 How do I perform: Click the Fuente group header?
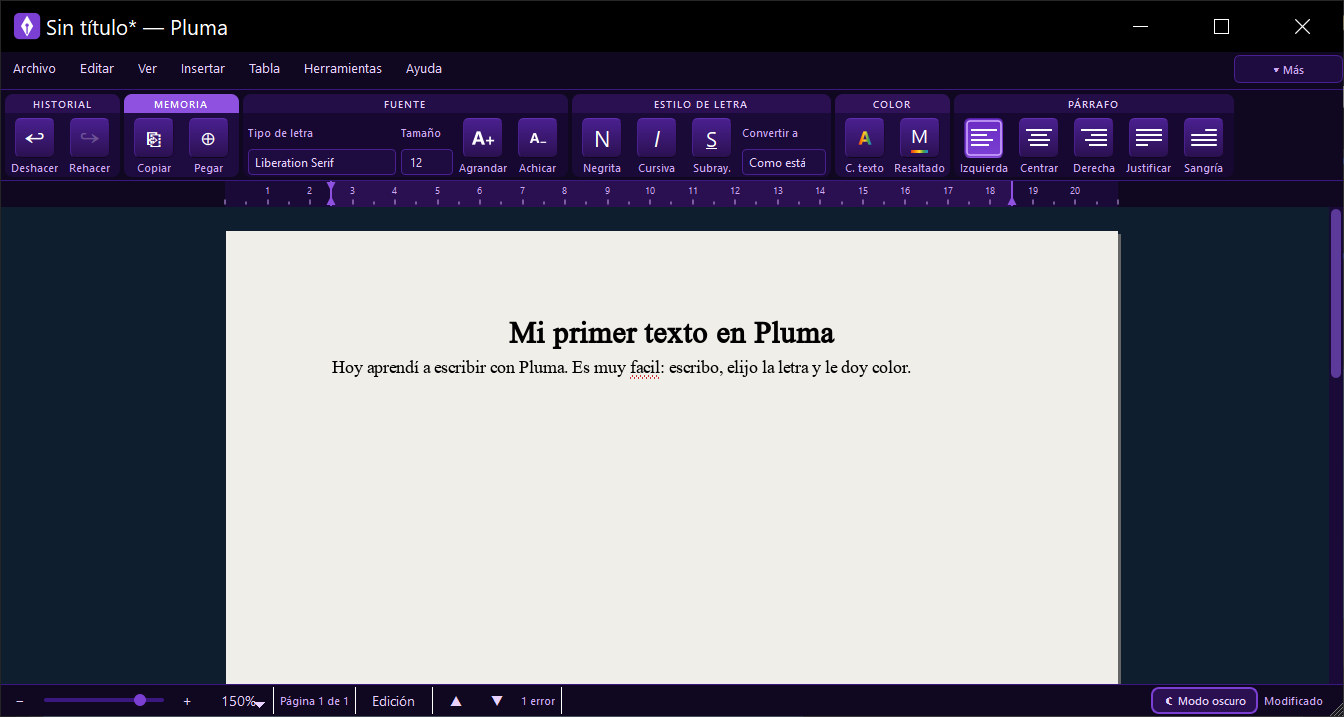coord(405,104)
